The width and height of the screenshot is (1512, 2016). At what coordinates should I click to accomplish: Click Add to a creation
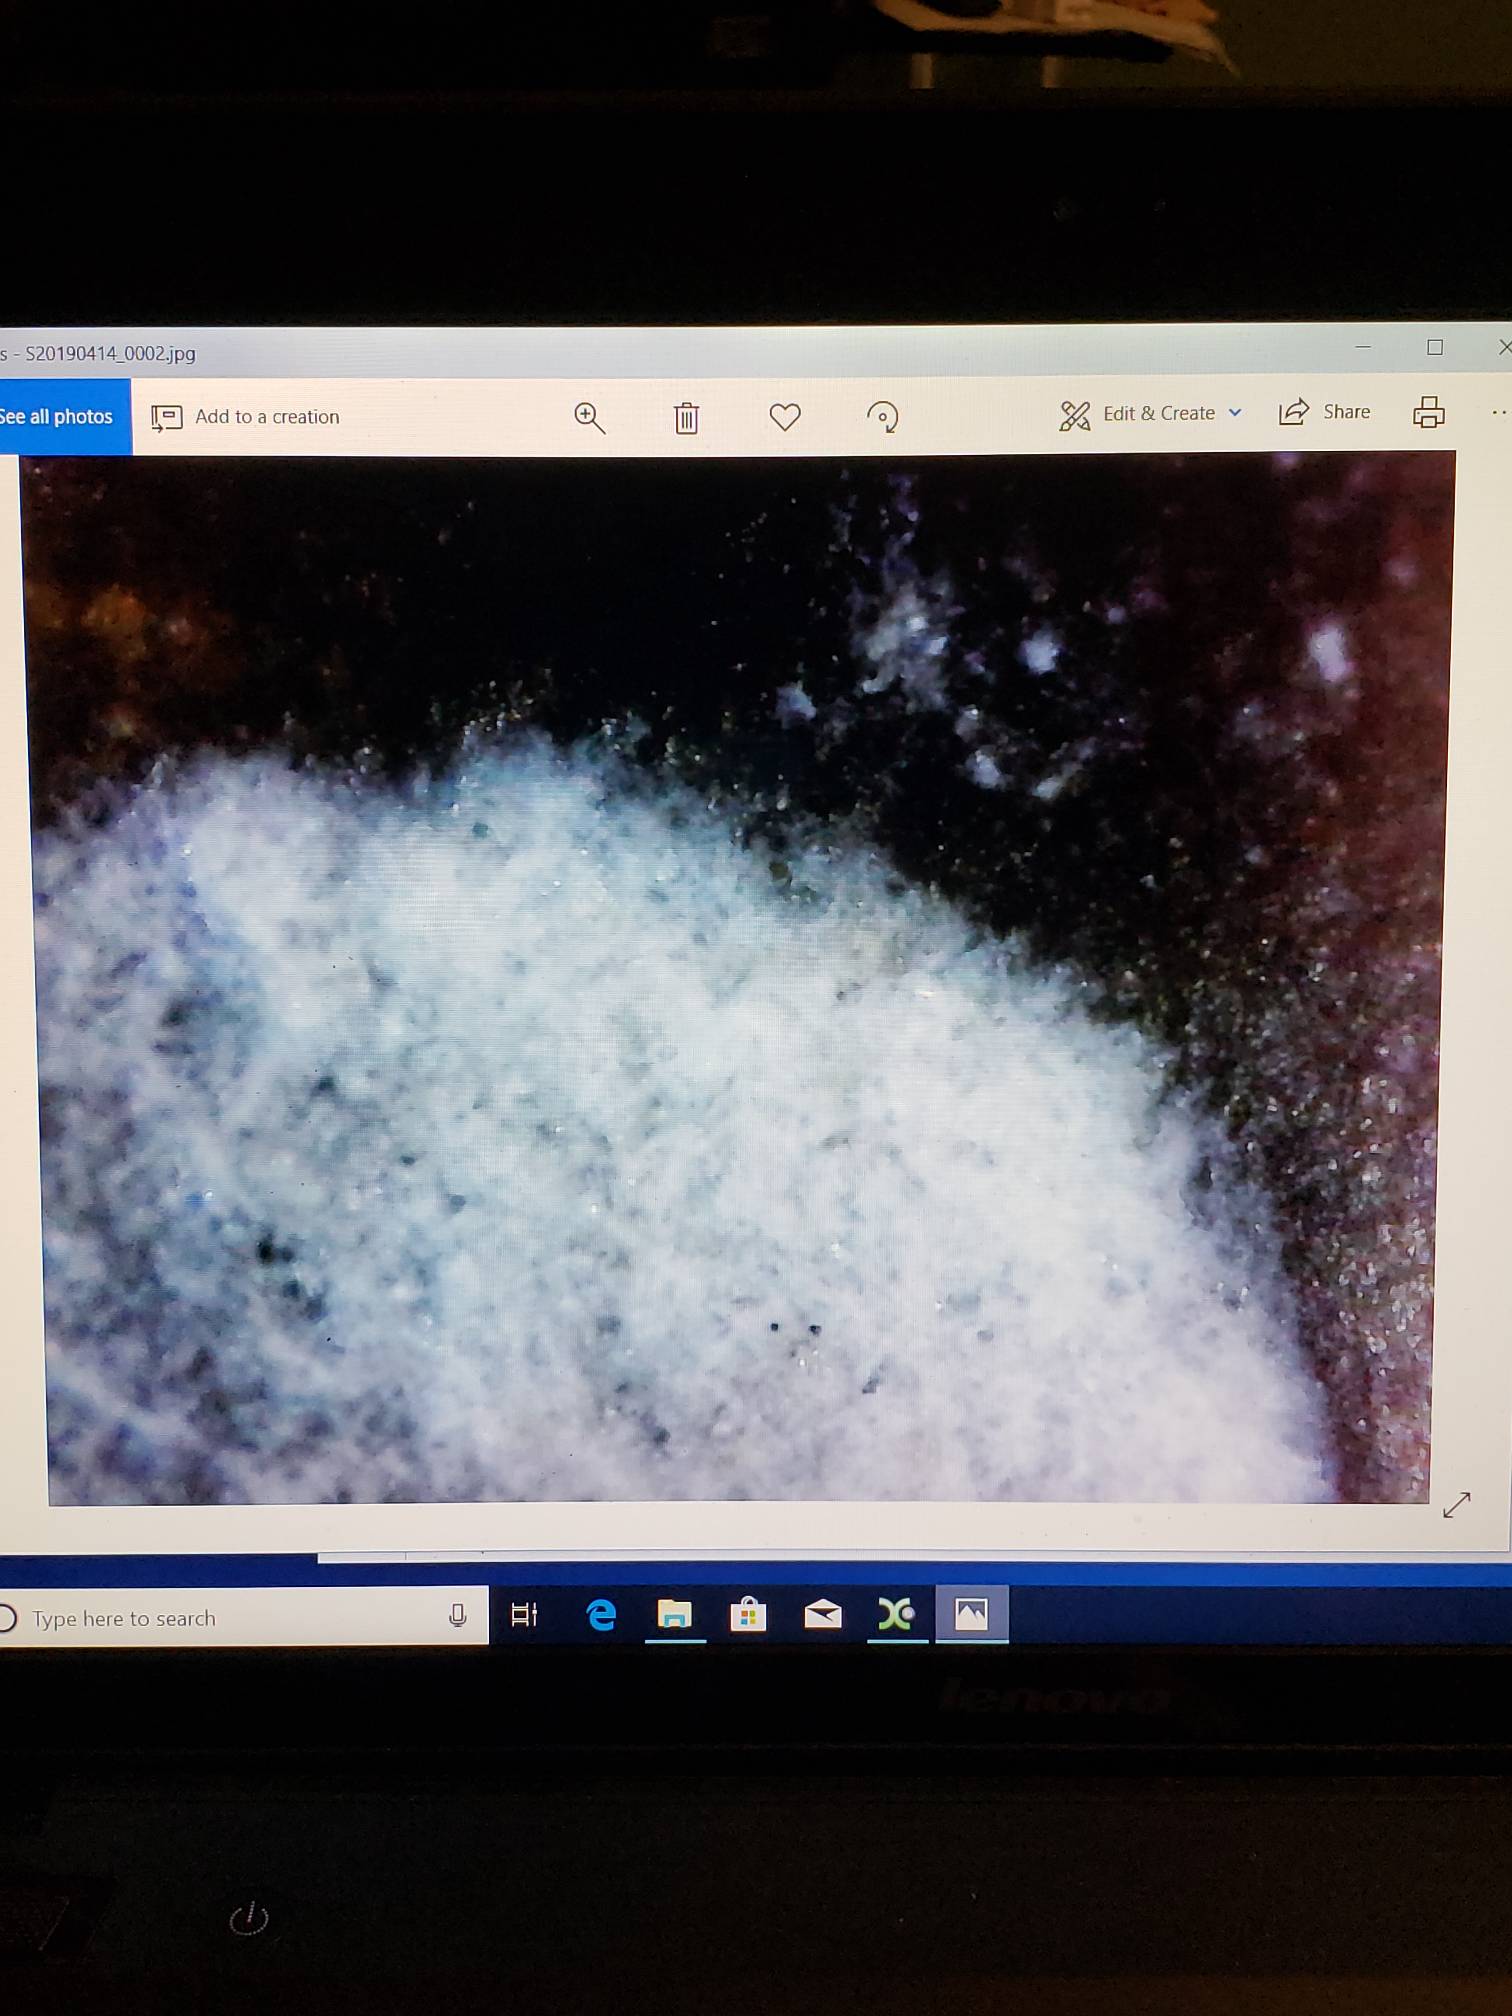click(x=246, y=417)
